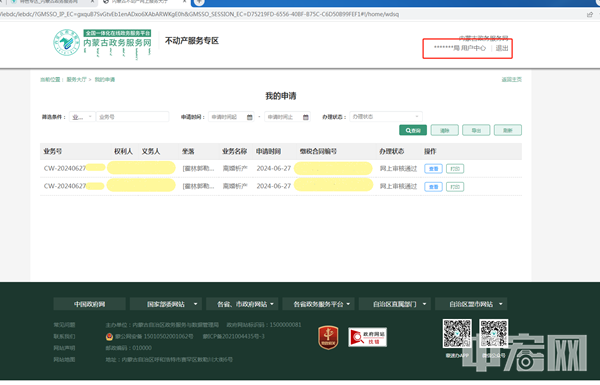This screenshot has width=600, height=385.
Task: Click the 坐落 column header
Action: [188, 152]
